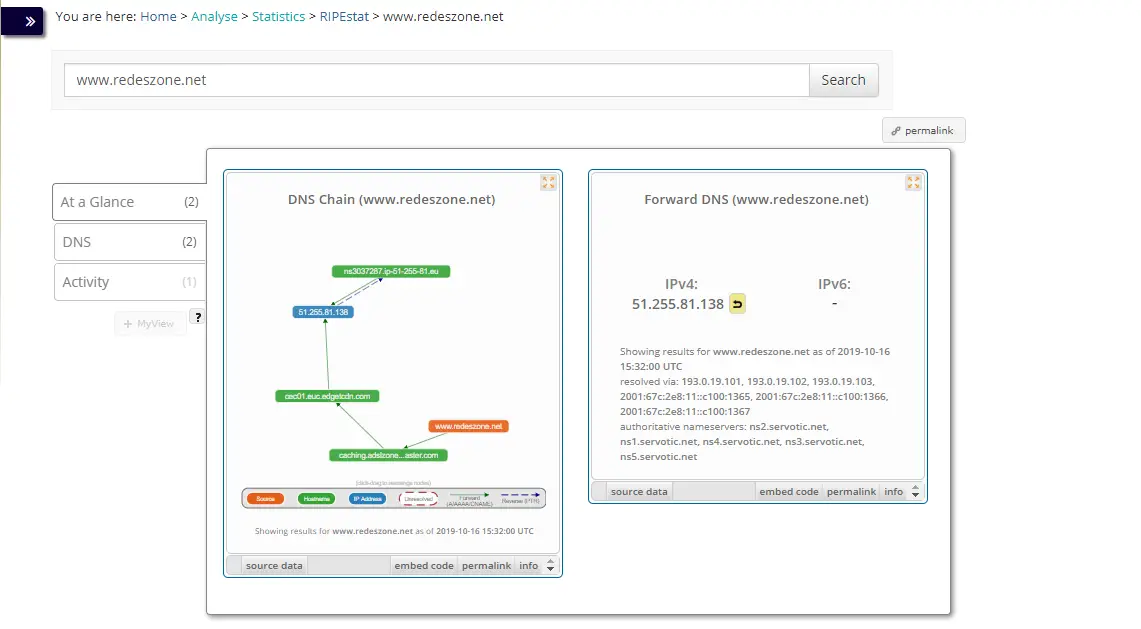Click the green Hostname legend swatch
This screenshot has height=629, width=1141.
(x=317, y=499)
